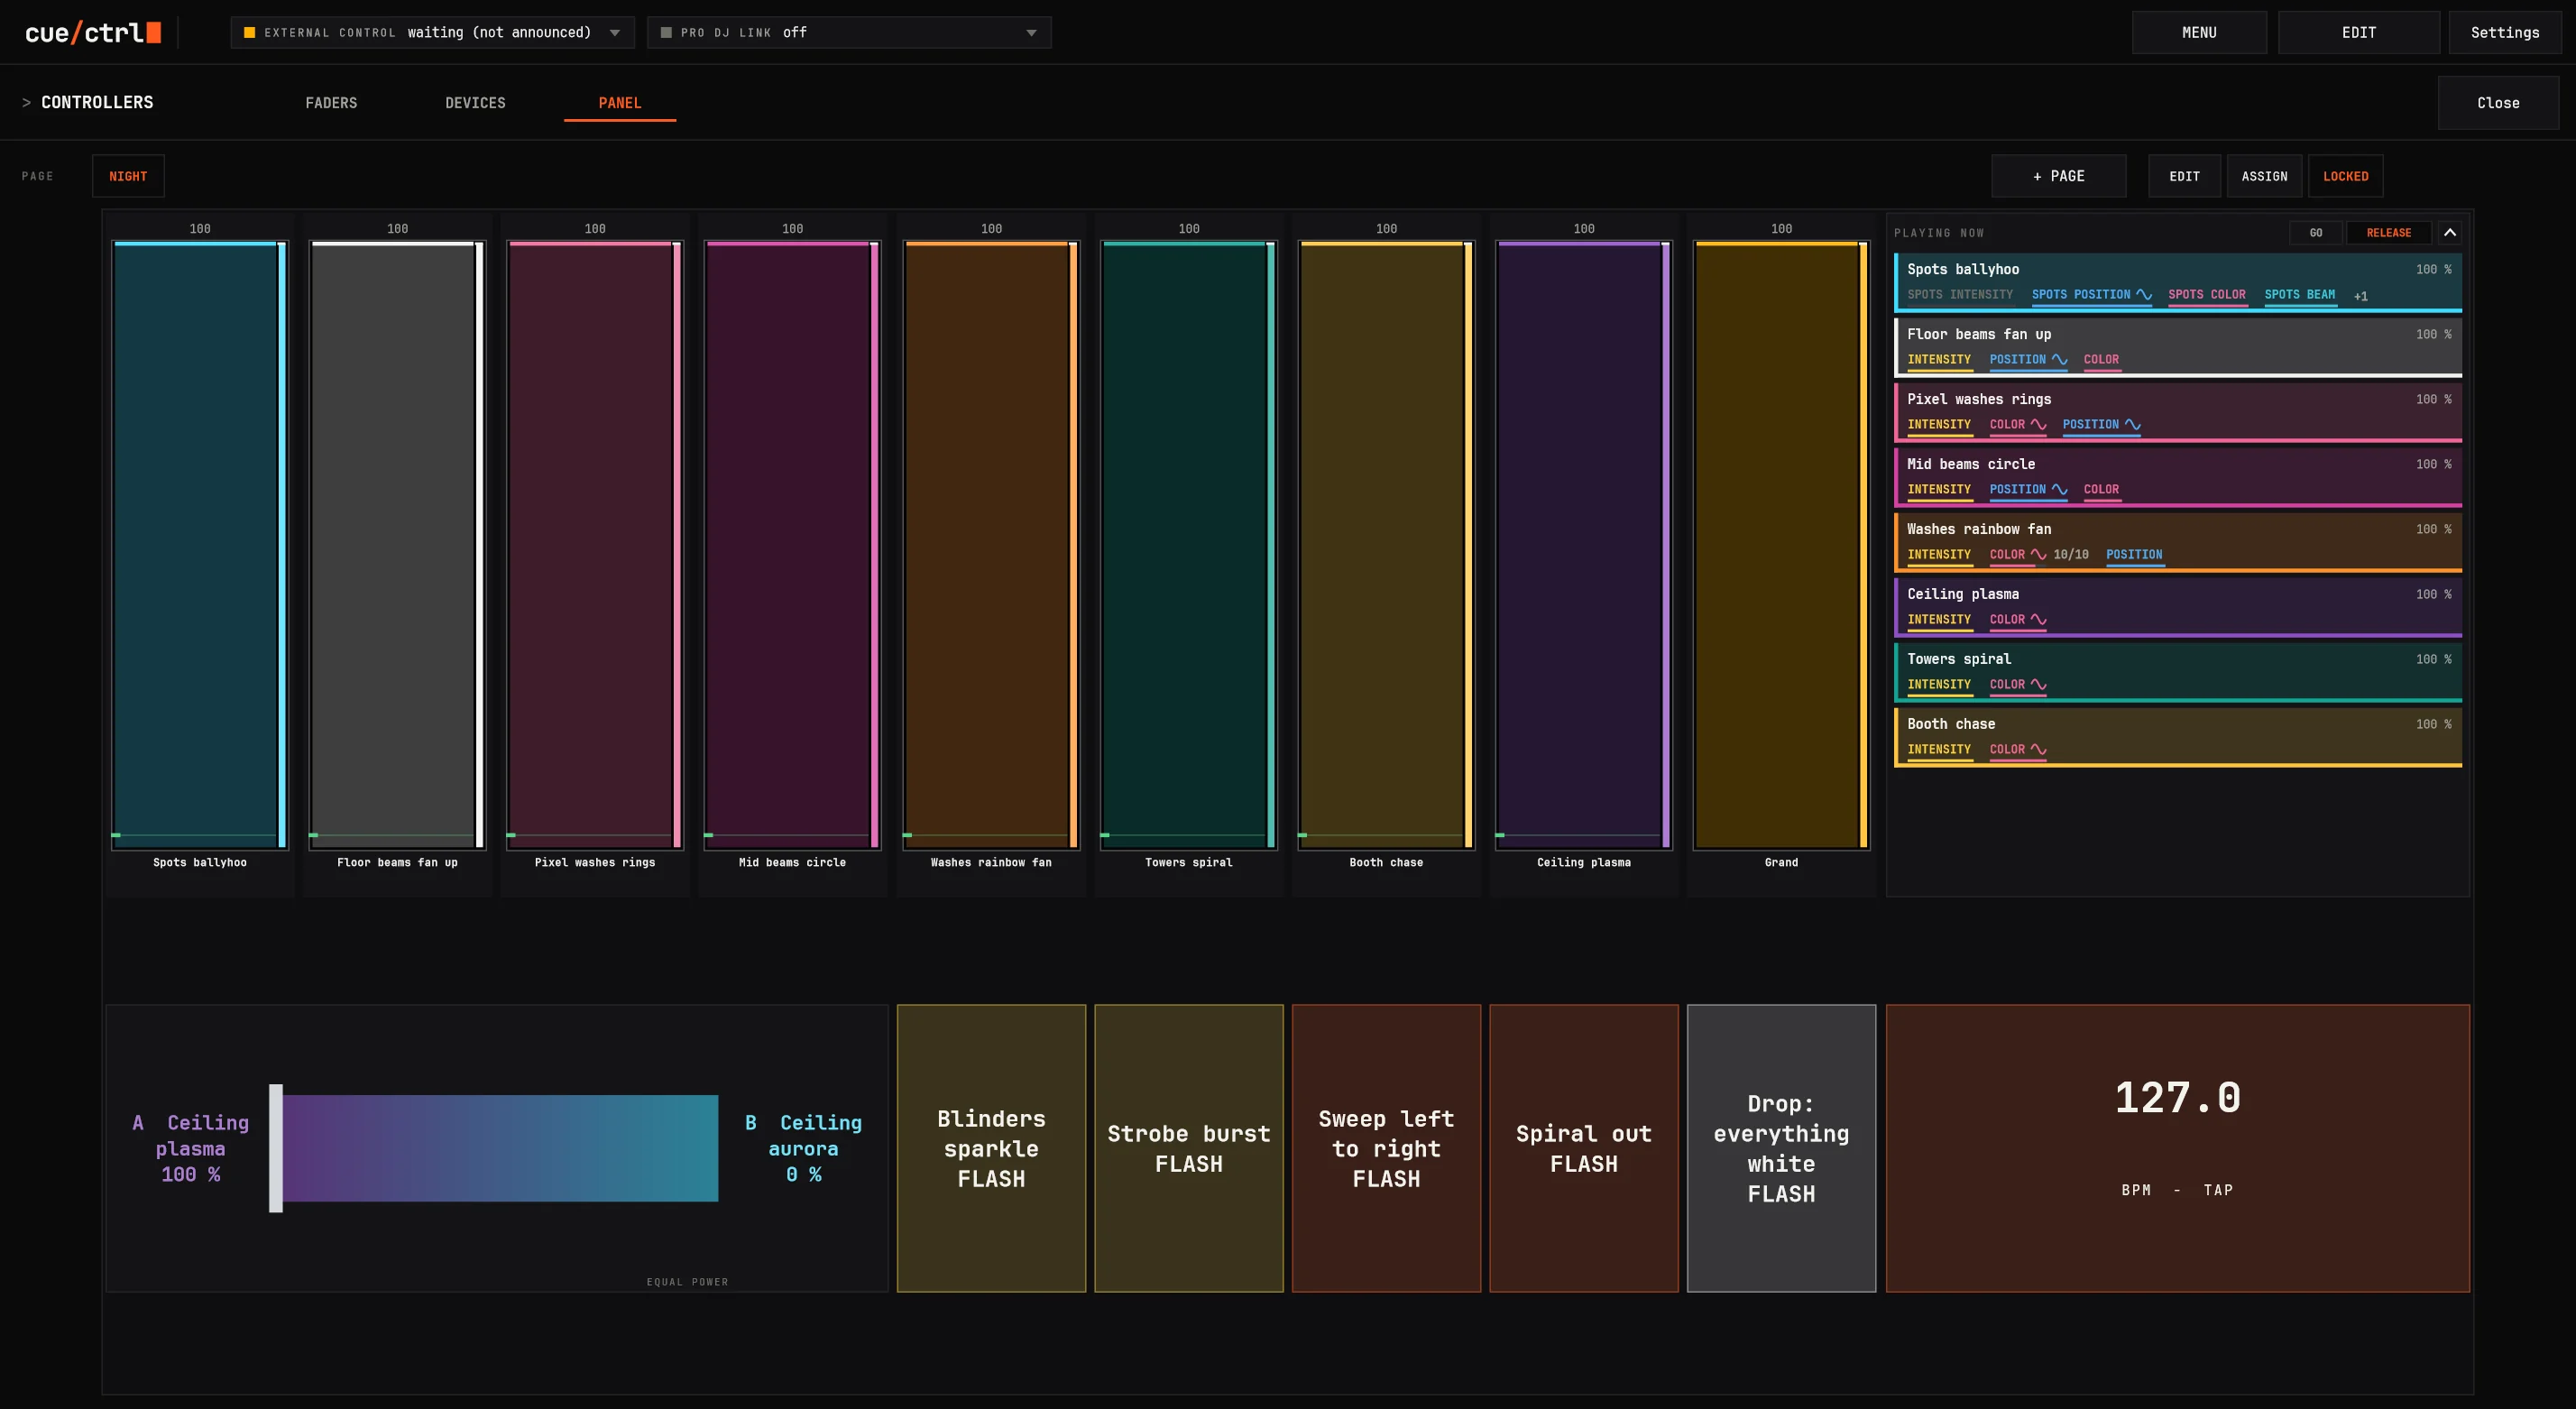The image size is (2576, 1409).
Task: Open the MENU button
Action: click(x=2199, y=33)
